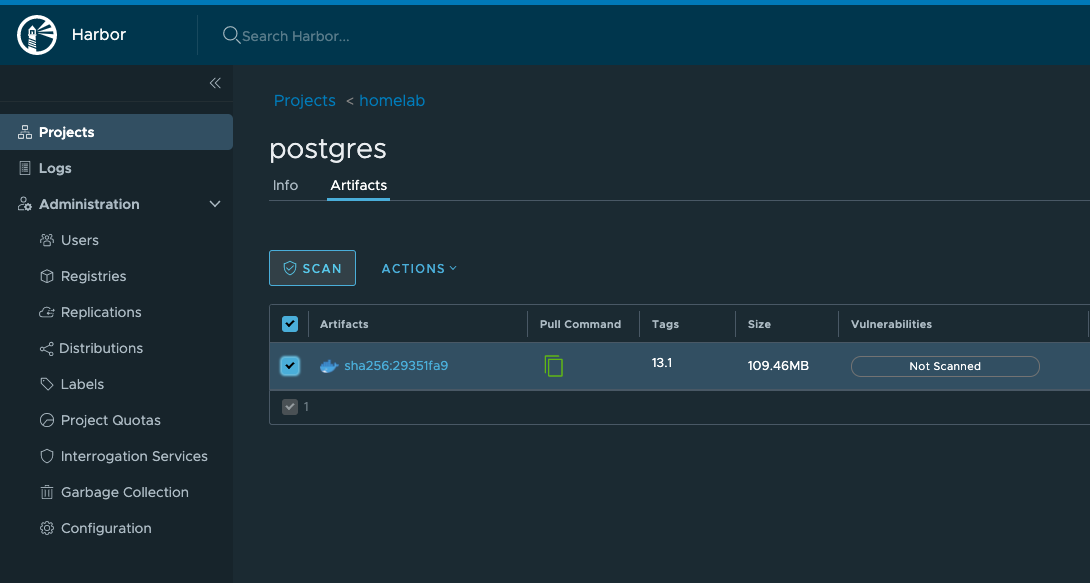Click the Garbage Collection trash icon
The height and width of the screenshot is (583, 1090).
[47, 493]
